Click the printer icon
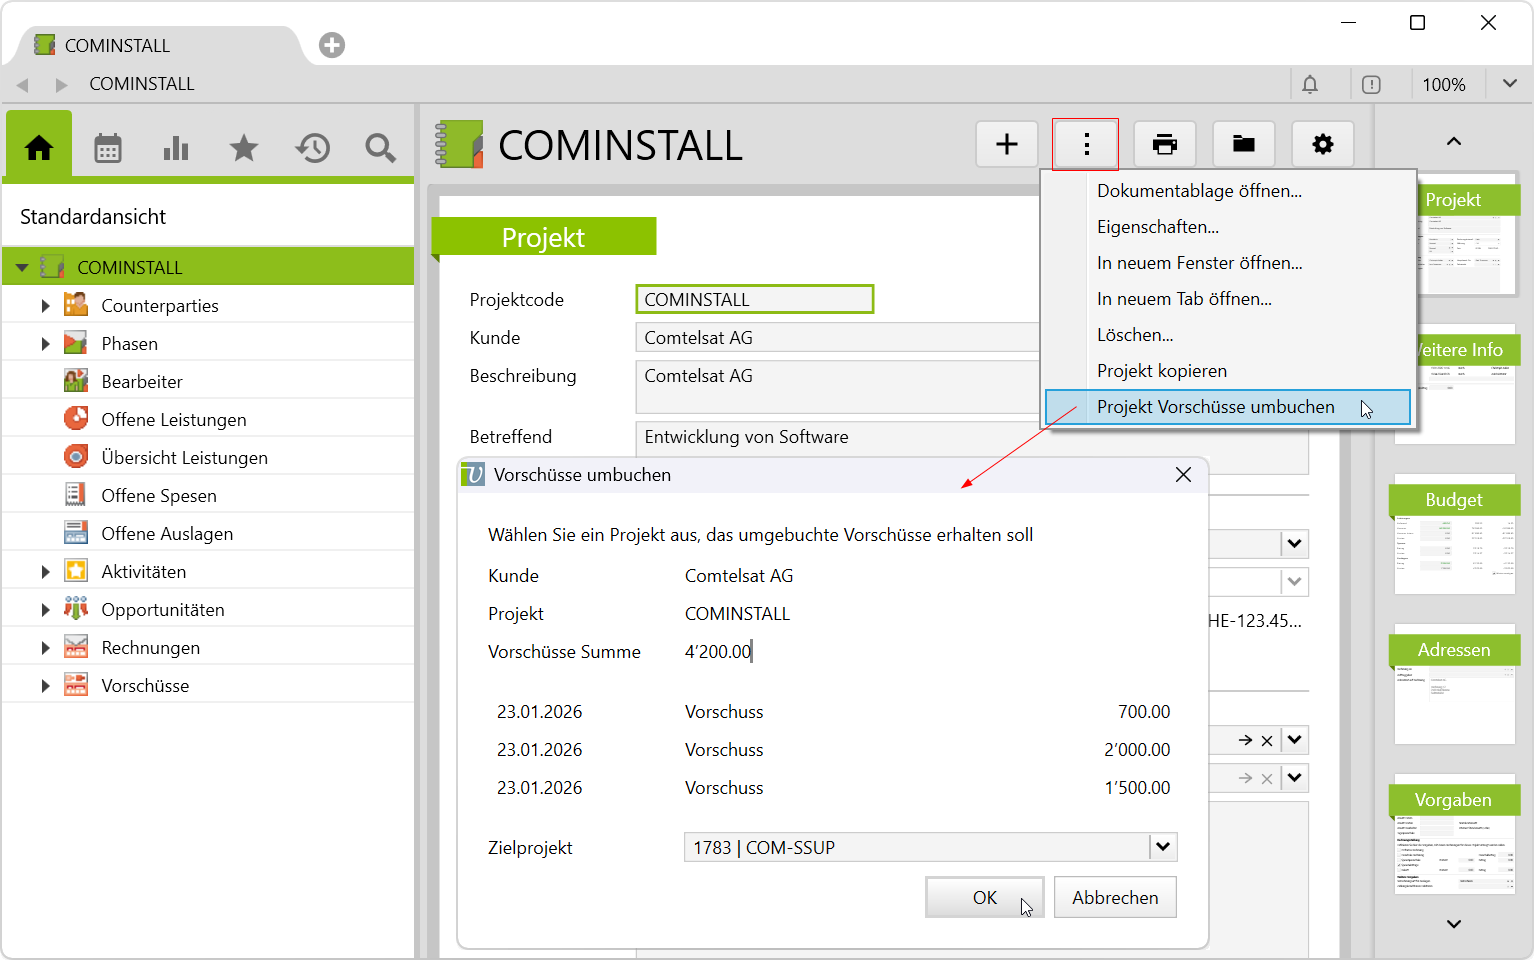The height and width of the screenshot is (960, 1534). [1165, 145]
